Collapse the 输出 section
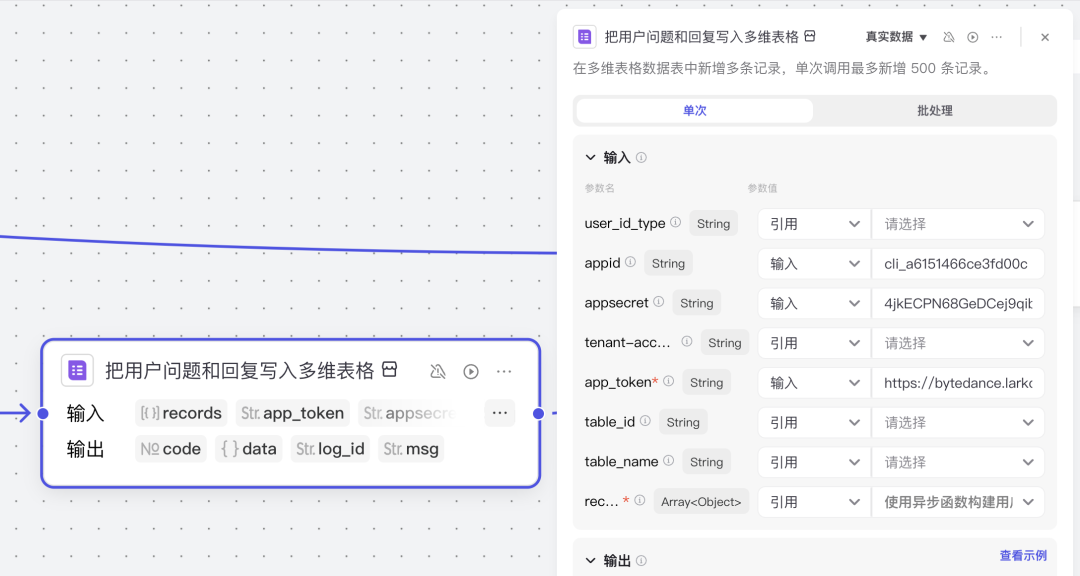The width and height of the screenshot is (1080, 576). (x=590, y=561)
